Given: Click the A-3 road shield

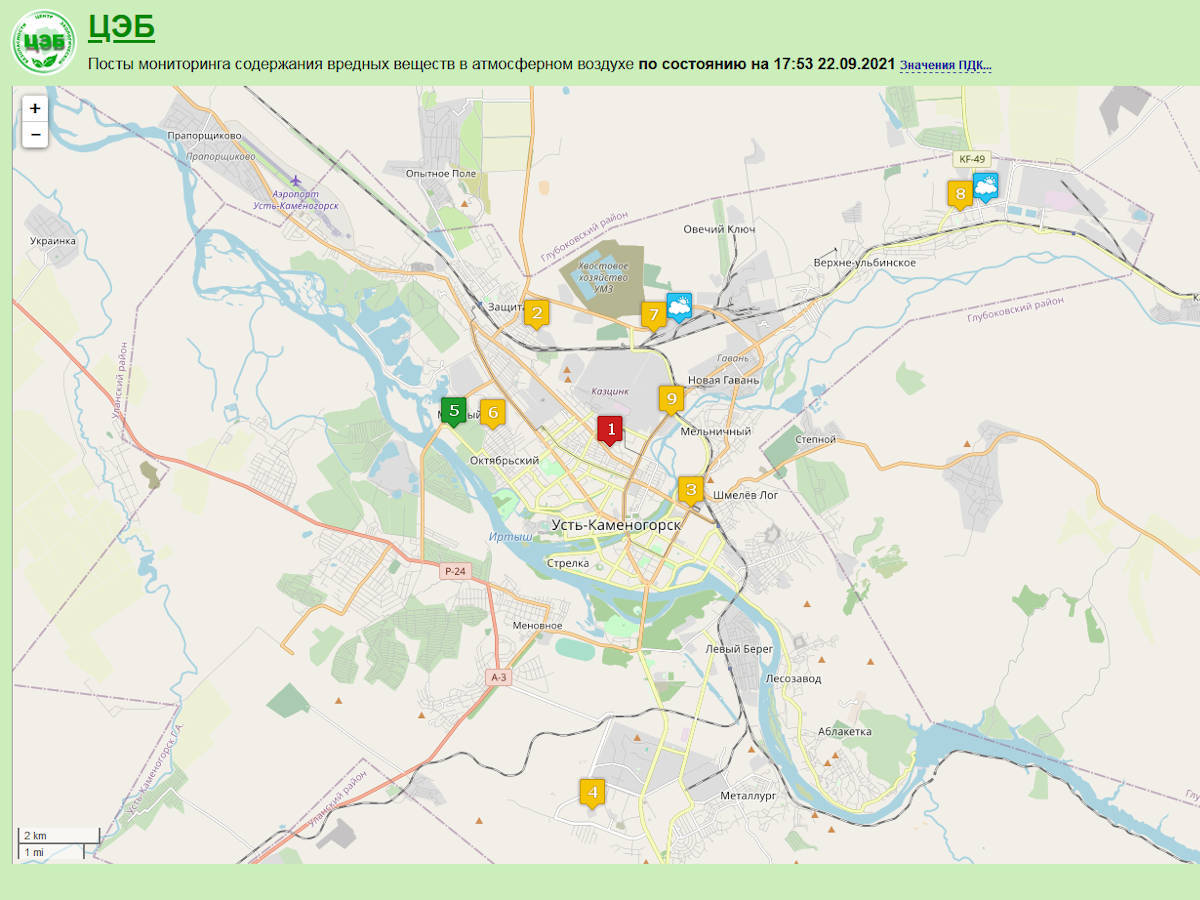Looking at the screenshot, I should pos(500,677).
